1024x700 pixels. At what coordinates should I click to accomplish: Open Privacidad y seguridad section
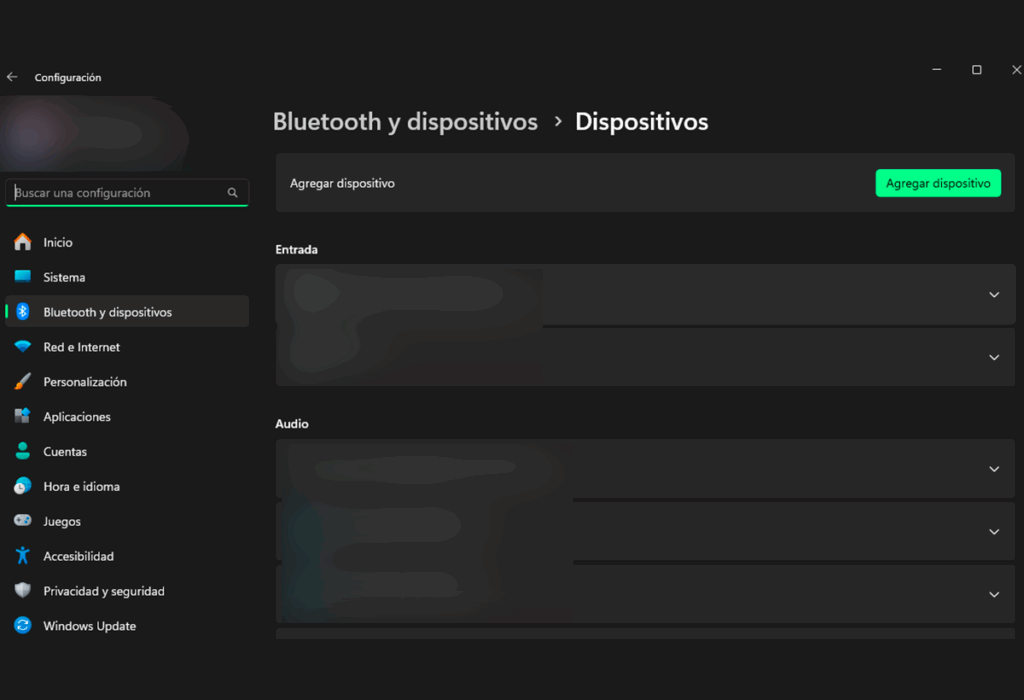[103, 591]
